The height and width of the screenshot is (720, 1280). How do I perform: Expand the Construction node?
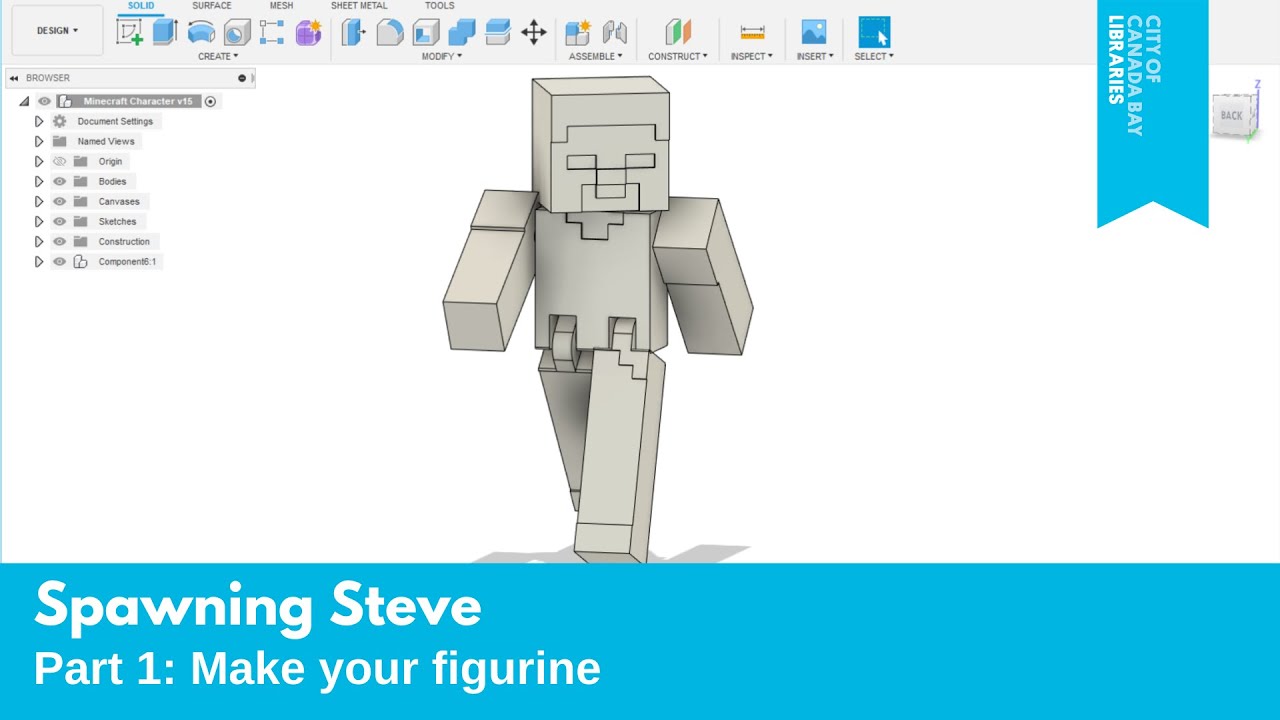coord(39,241)
